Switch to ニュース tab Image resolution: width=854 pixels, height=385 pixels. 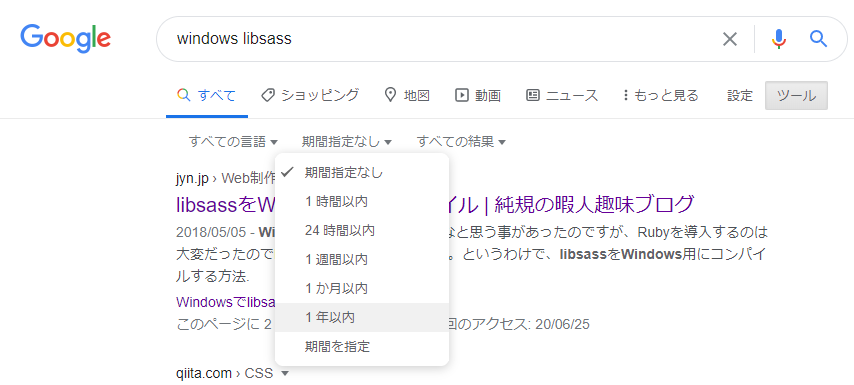pos(562,96)
